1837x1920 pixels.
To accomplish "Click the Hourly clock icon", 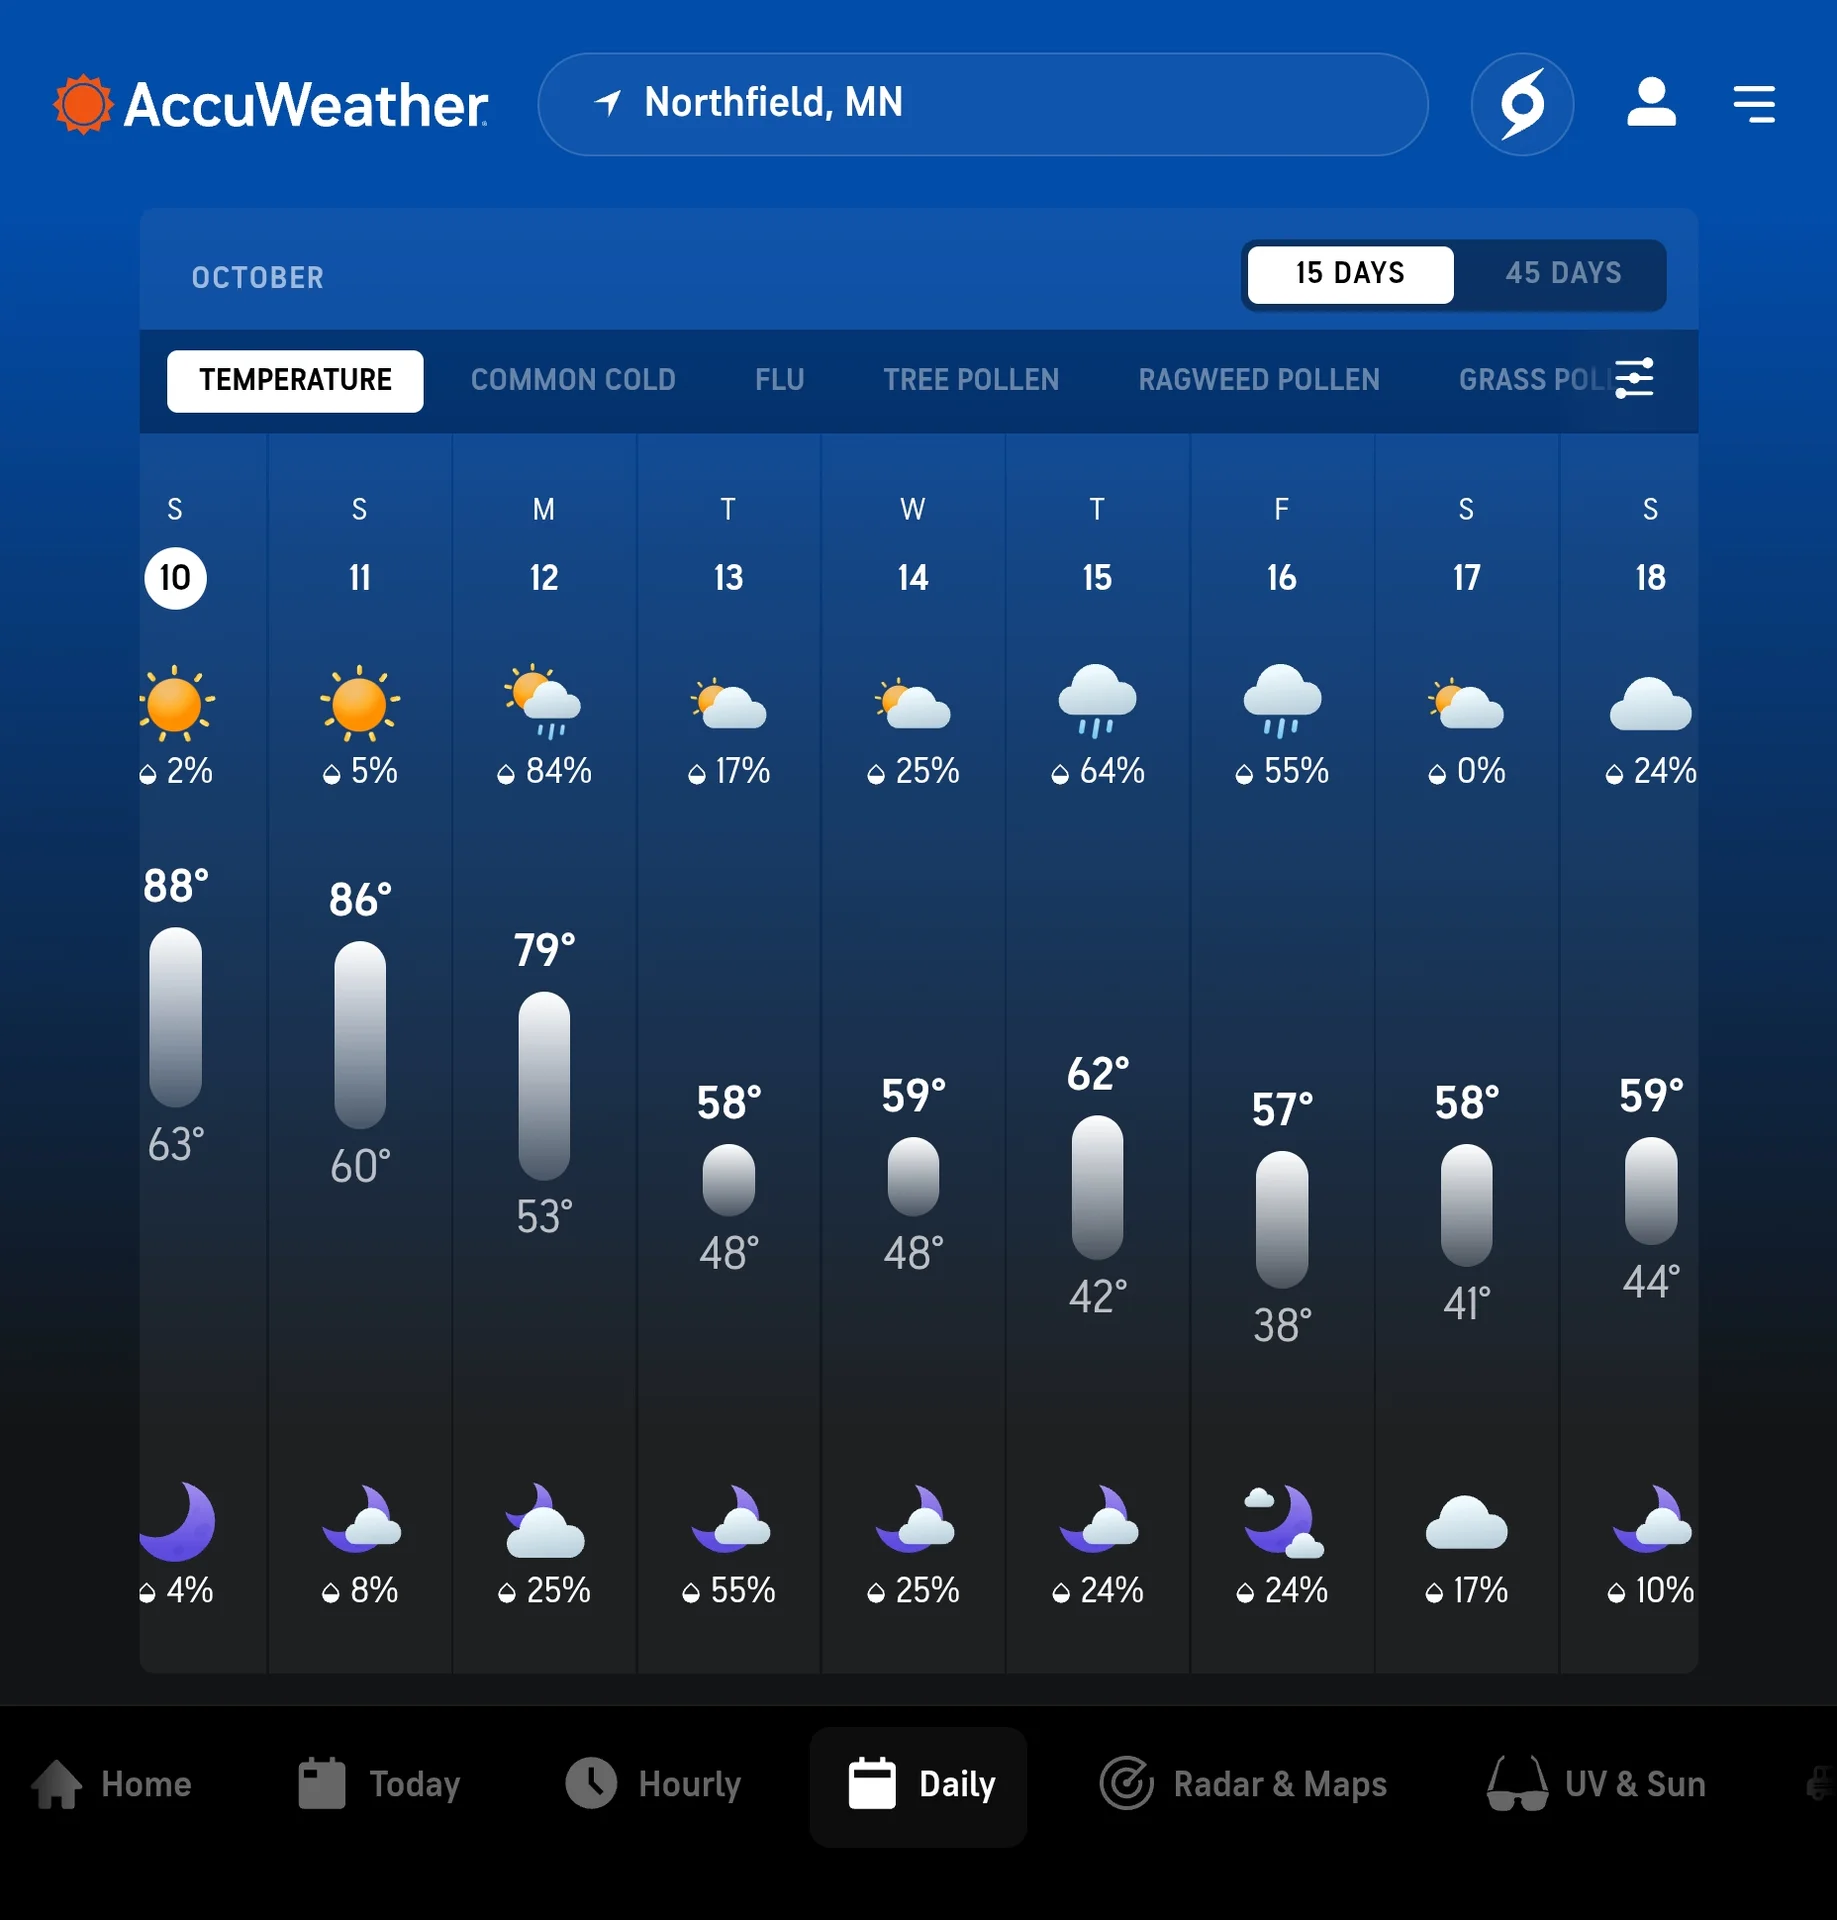I will [591, 1783].
